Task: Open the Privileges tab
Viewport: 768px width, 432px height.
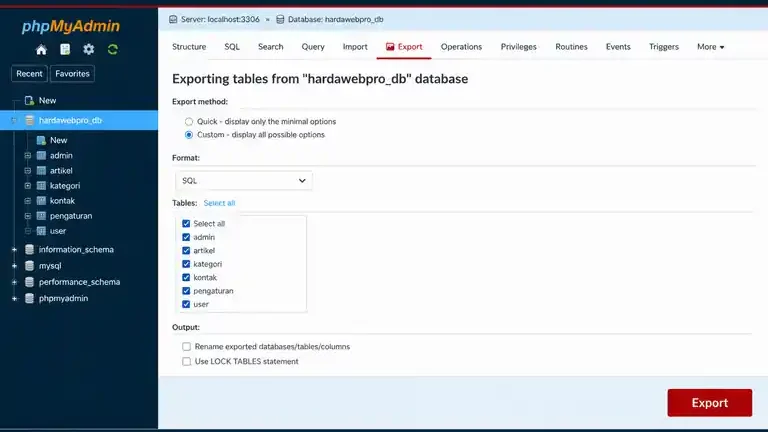Action: point(519,47)
